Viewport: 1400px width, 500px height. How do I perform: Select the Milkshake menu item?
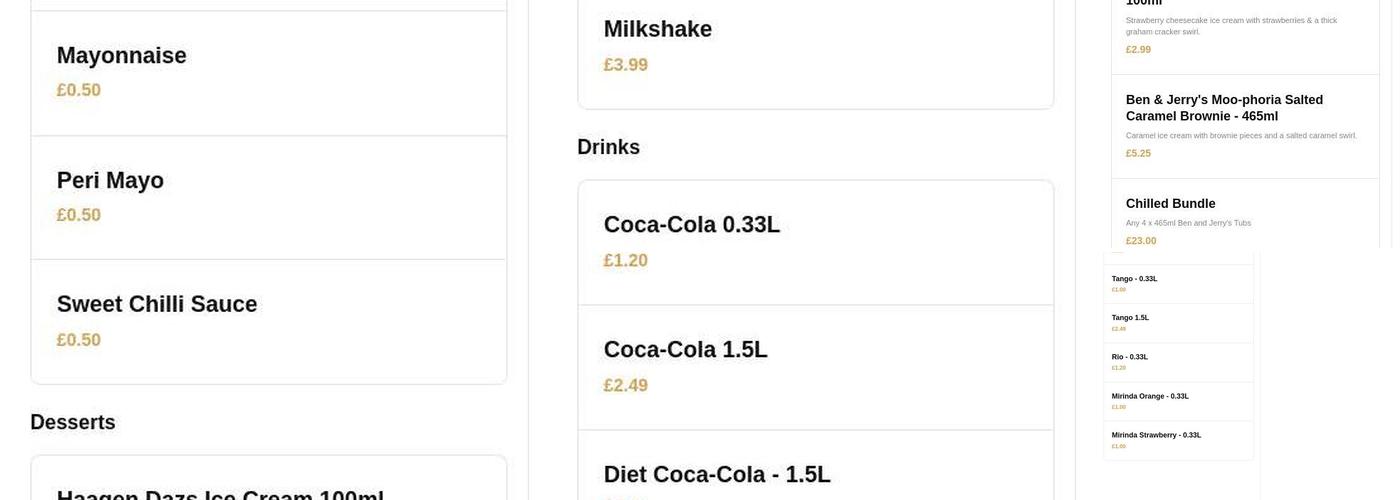pos(815,46)
